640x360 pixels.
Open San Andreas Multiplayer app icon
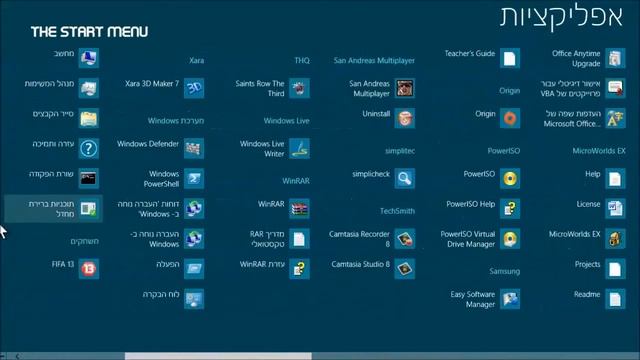click(404, 88)
